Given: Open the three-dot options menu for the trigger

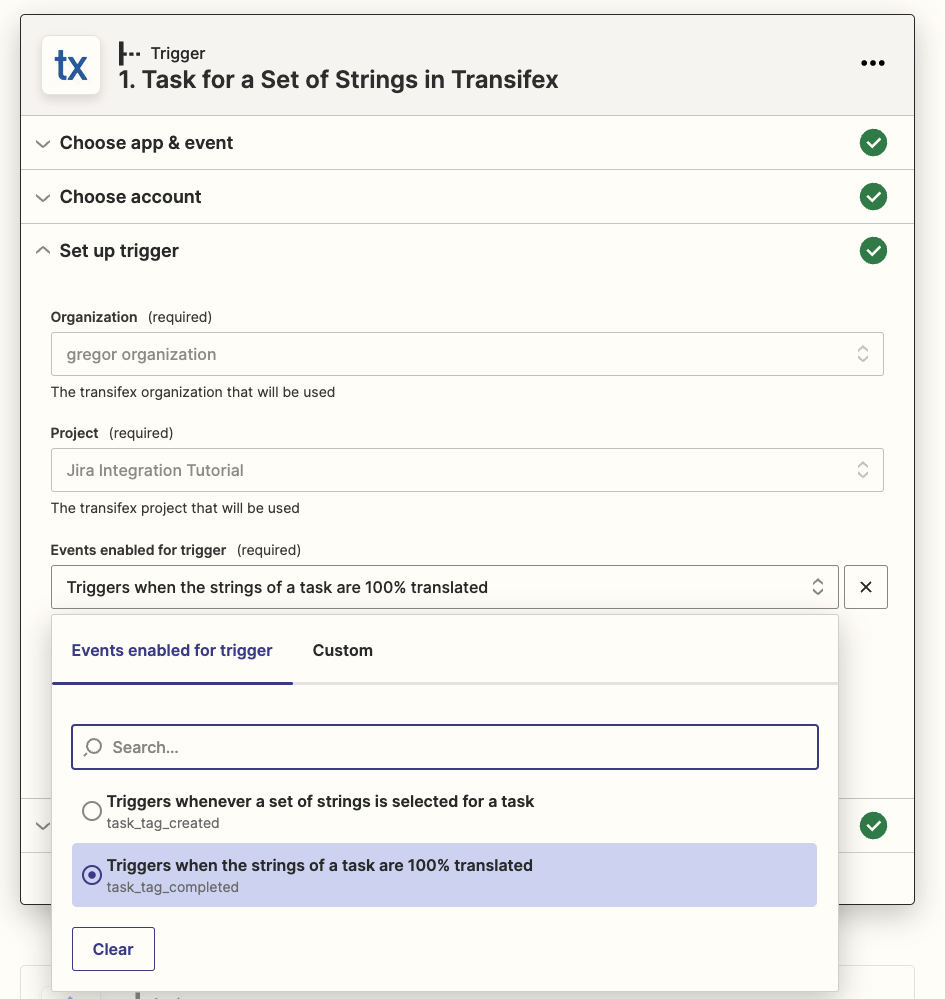Looking at the screenshot, I should 873,63.
